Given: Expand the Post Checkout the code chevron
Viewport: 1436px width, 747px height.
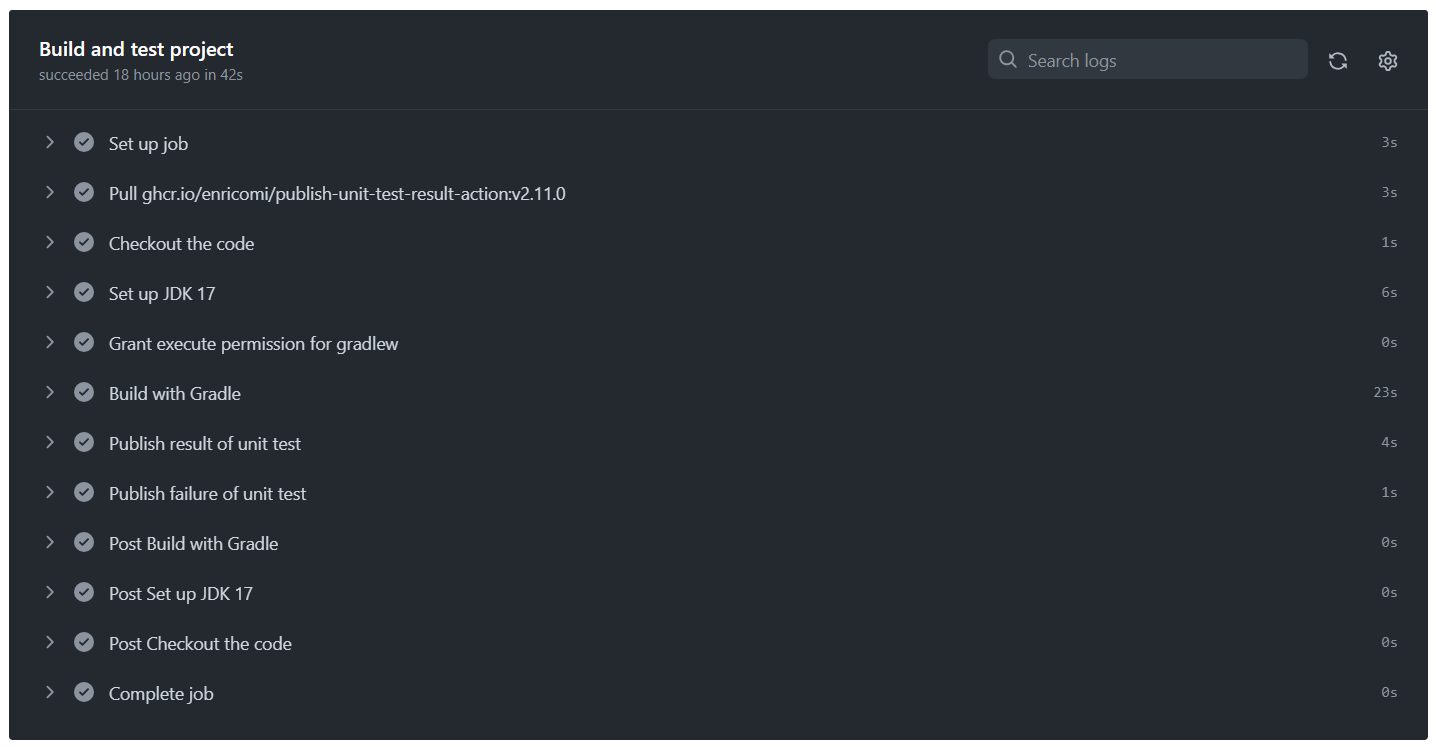Looking at the screenshot, I should (x=49, y=642).
